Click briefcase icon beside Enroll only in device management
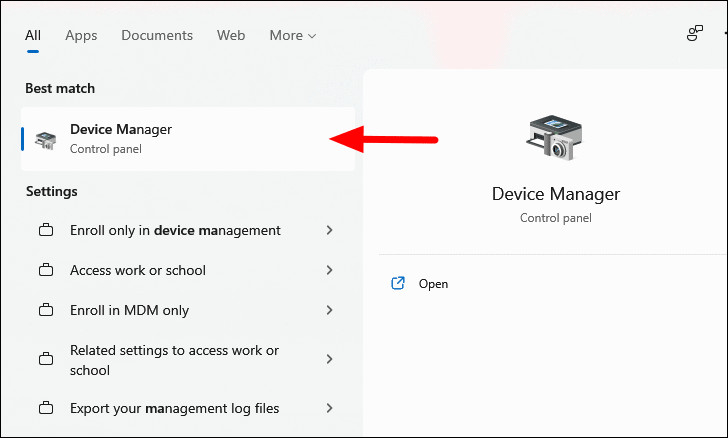Screen dimensions: 728x438 pyautogui.click(x=46, y=230)
